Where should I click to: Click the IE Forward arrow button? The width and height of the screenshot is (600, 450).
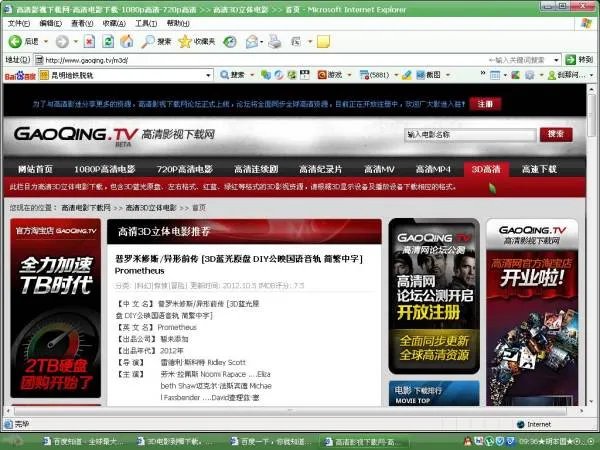click(x=62, y=41)
